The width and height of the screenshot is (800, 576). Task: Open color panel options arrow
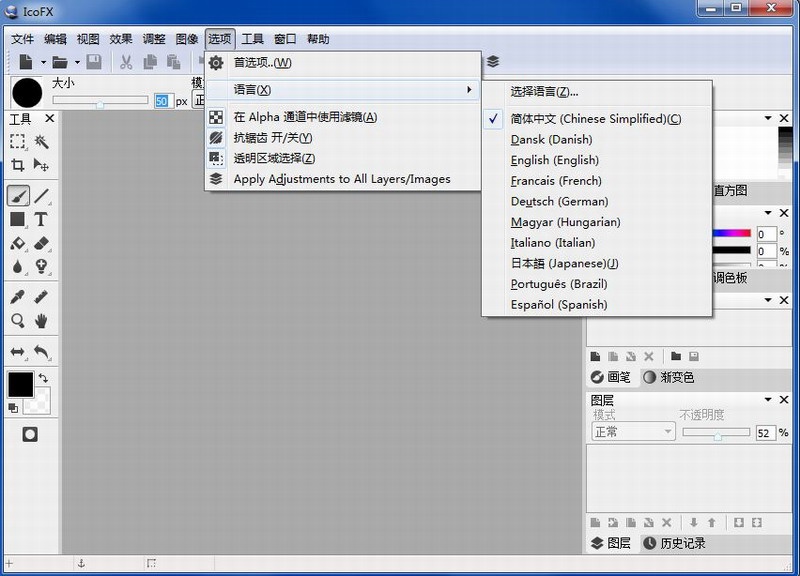(x=768, y=213)
